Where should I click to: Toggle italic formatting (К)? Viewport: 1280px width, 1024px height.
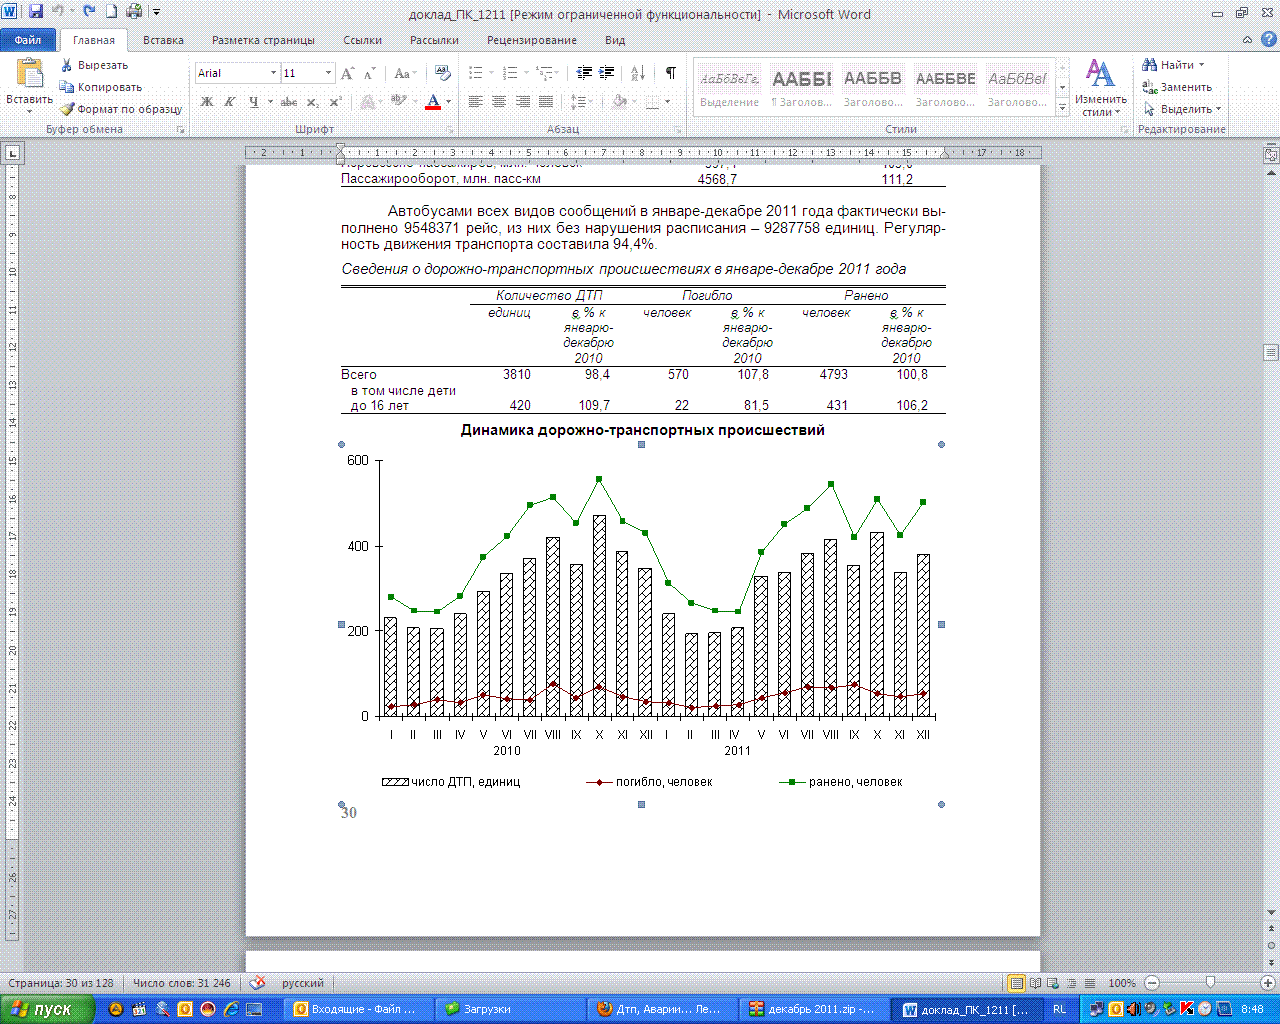coord(229,102)
